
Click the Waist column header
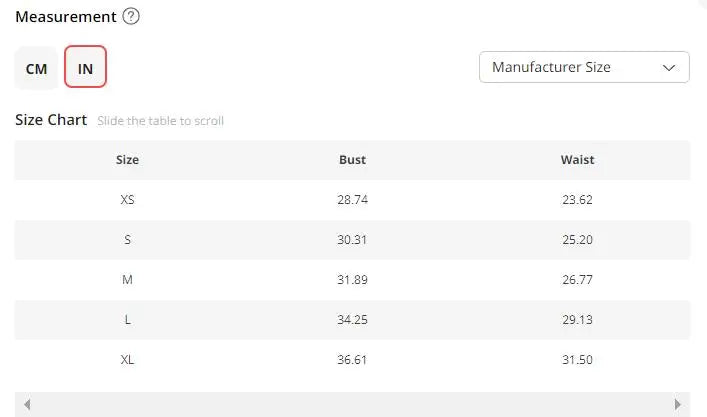click(577, 160)
